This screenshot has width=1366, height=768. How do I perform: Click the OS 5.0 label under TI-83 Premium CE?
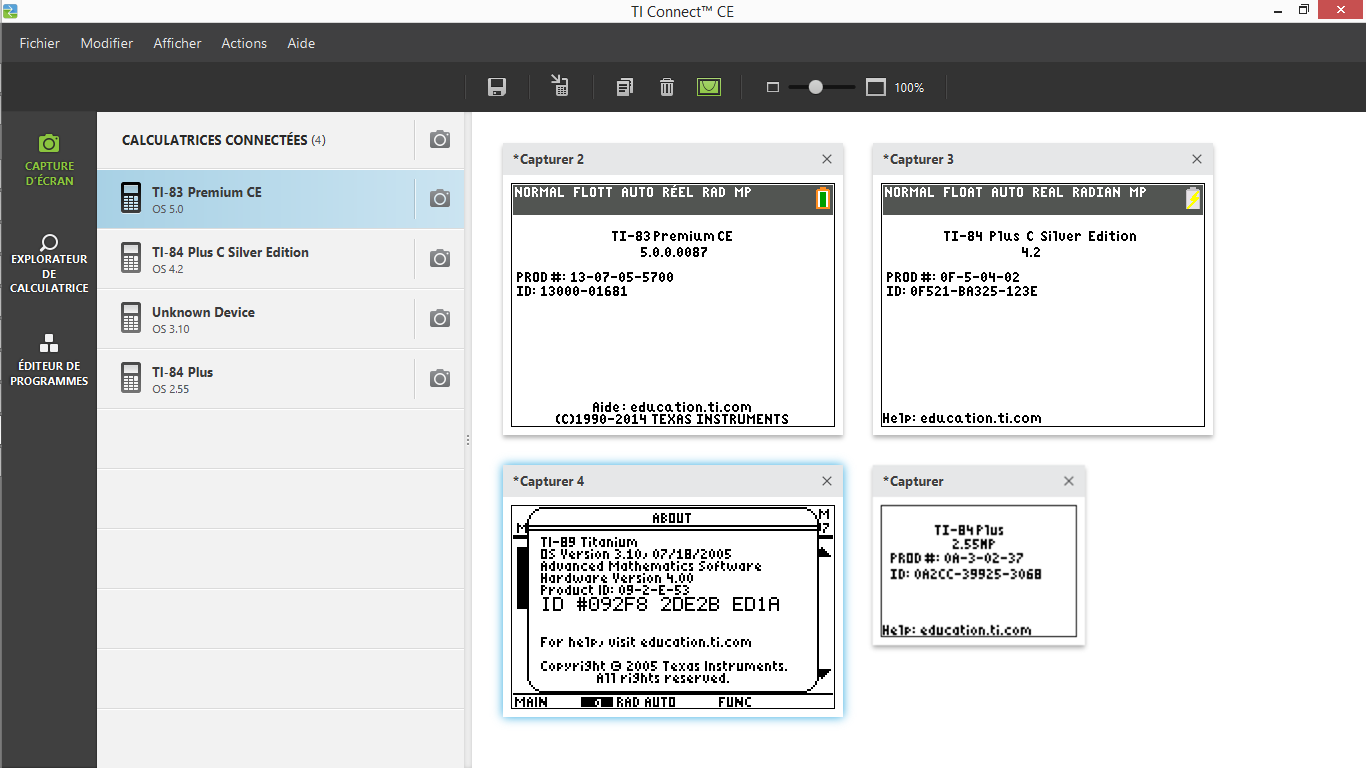168,209
